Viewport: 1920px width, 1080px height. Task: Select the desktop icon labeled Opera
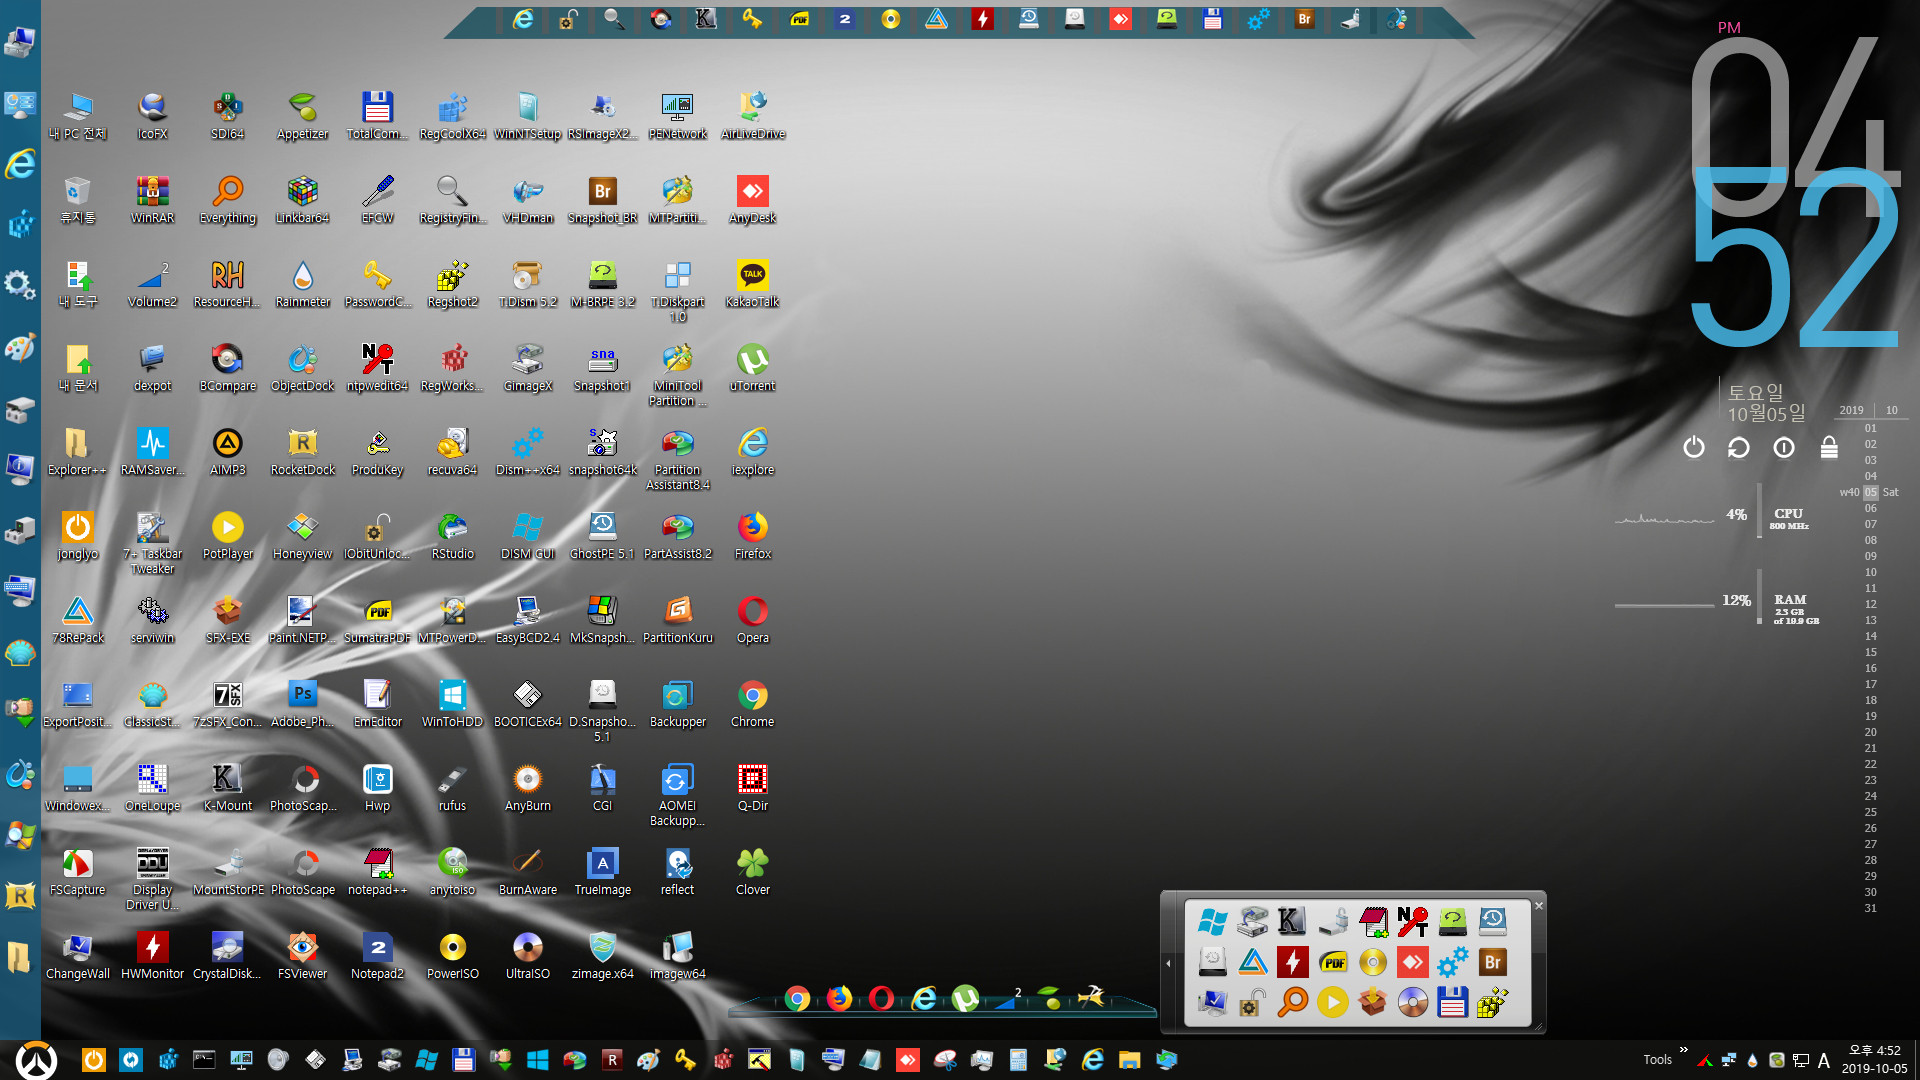pos(752,619)
